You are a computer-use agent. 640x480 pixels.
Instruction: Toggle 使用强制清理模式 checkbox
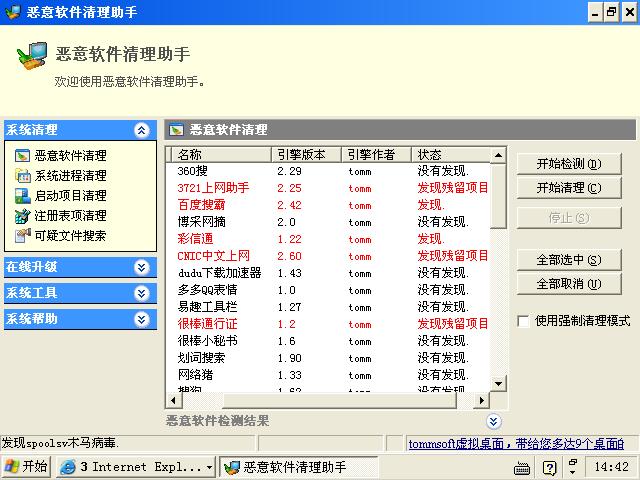523,321
